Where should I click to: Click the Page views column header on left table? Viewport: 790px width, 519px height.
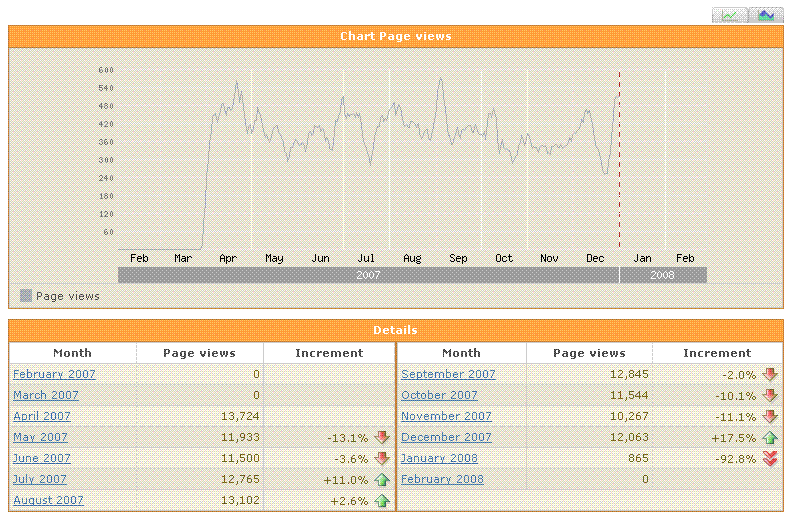tap(200, 353)
